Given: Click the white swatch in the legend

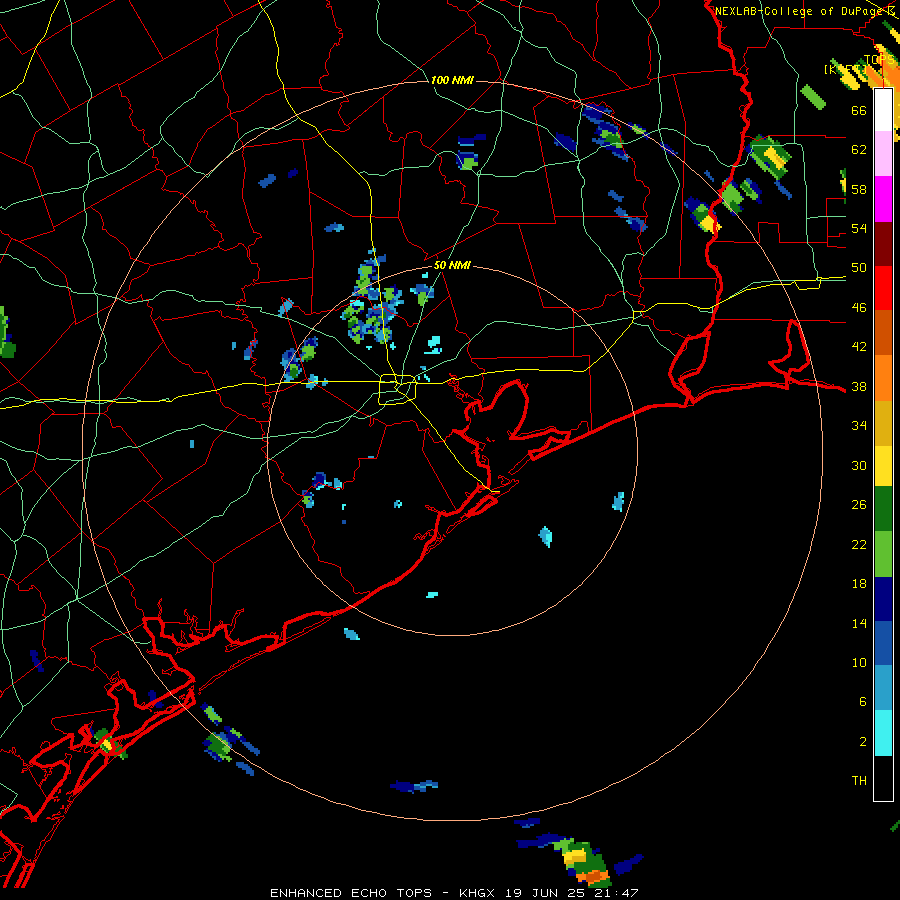Looking at the screenshot, I should tap(883, 110).
